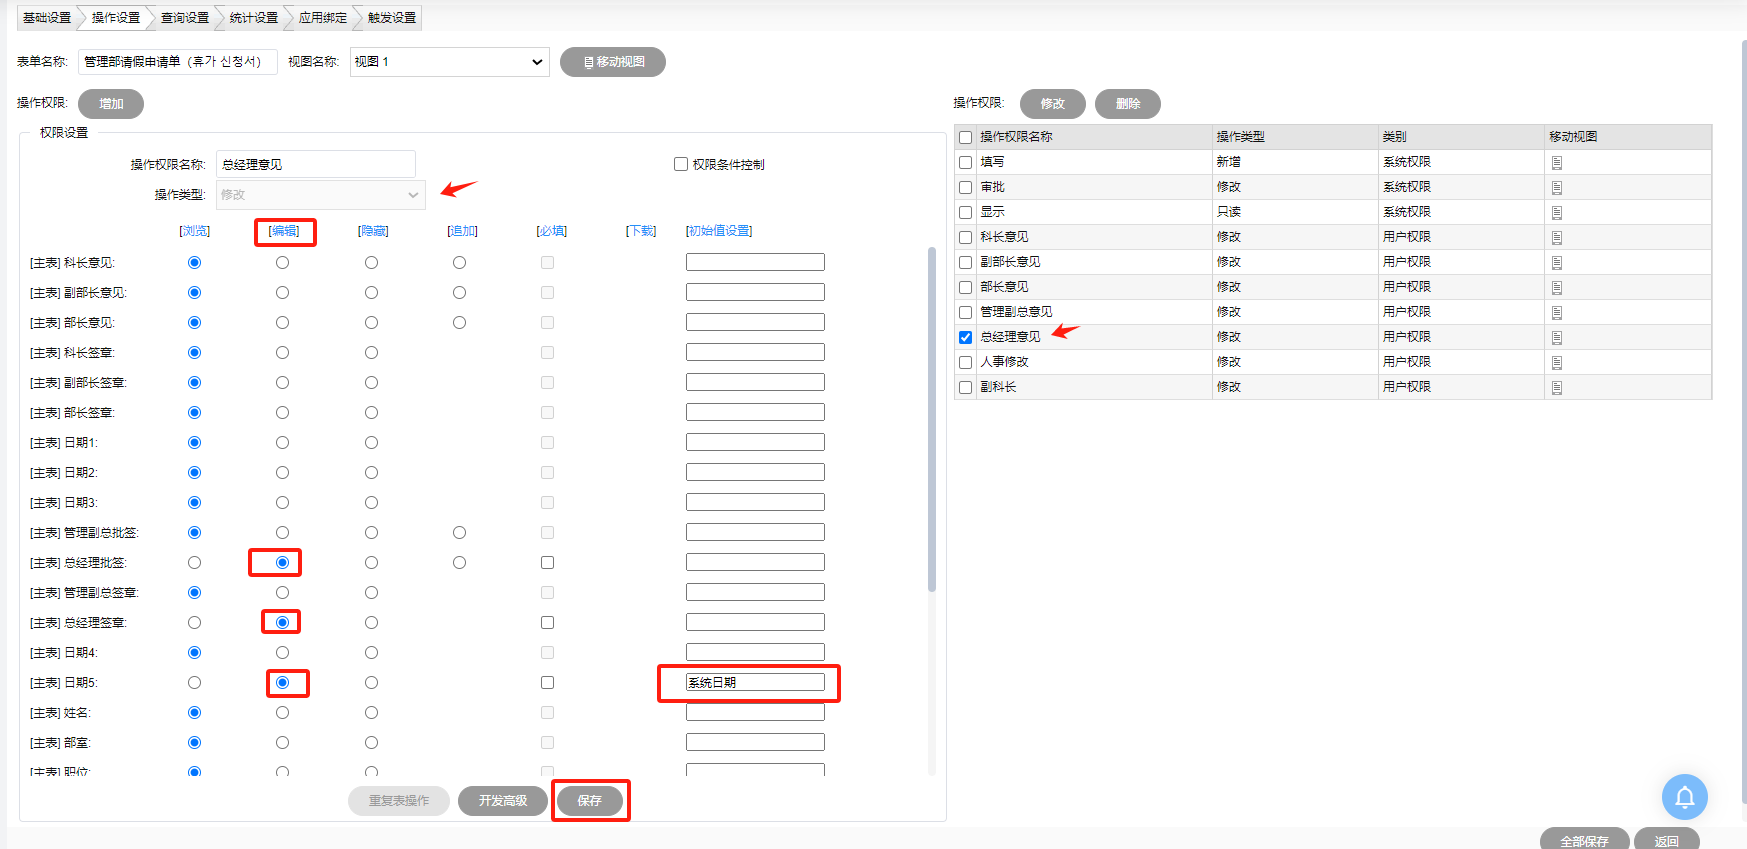Open mobile view icon for 审批 row

point(1557,187)
